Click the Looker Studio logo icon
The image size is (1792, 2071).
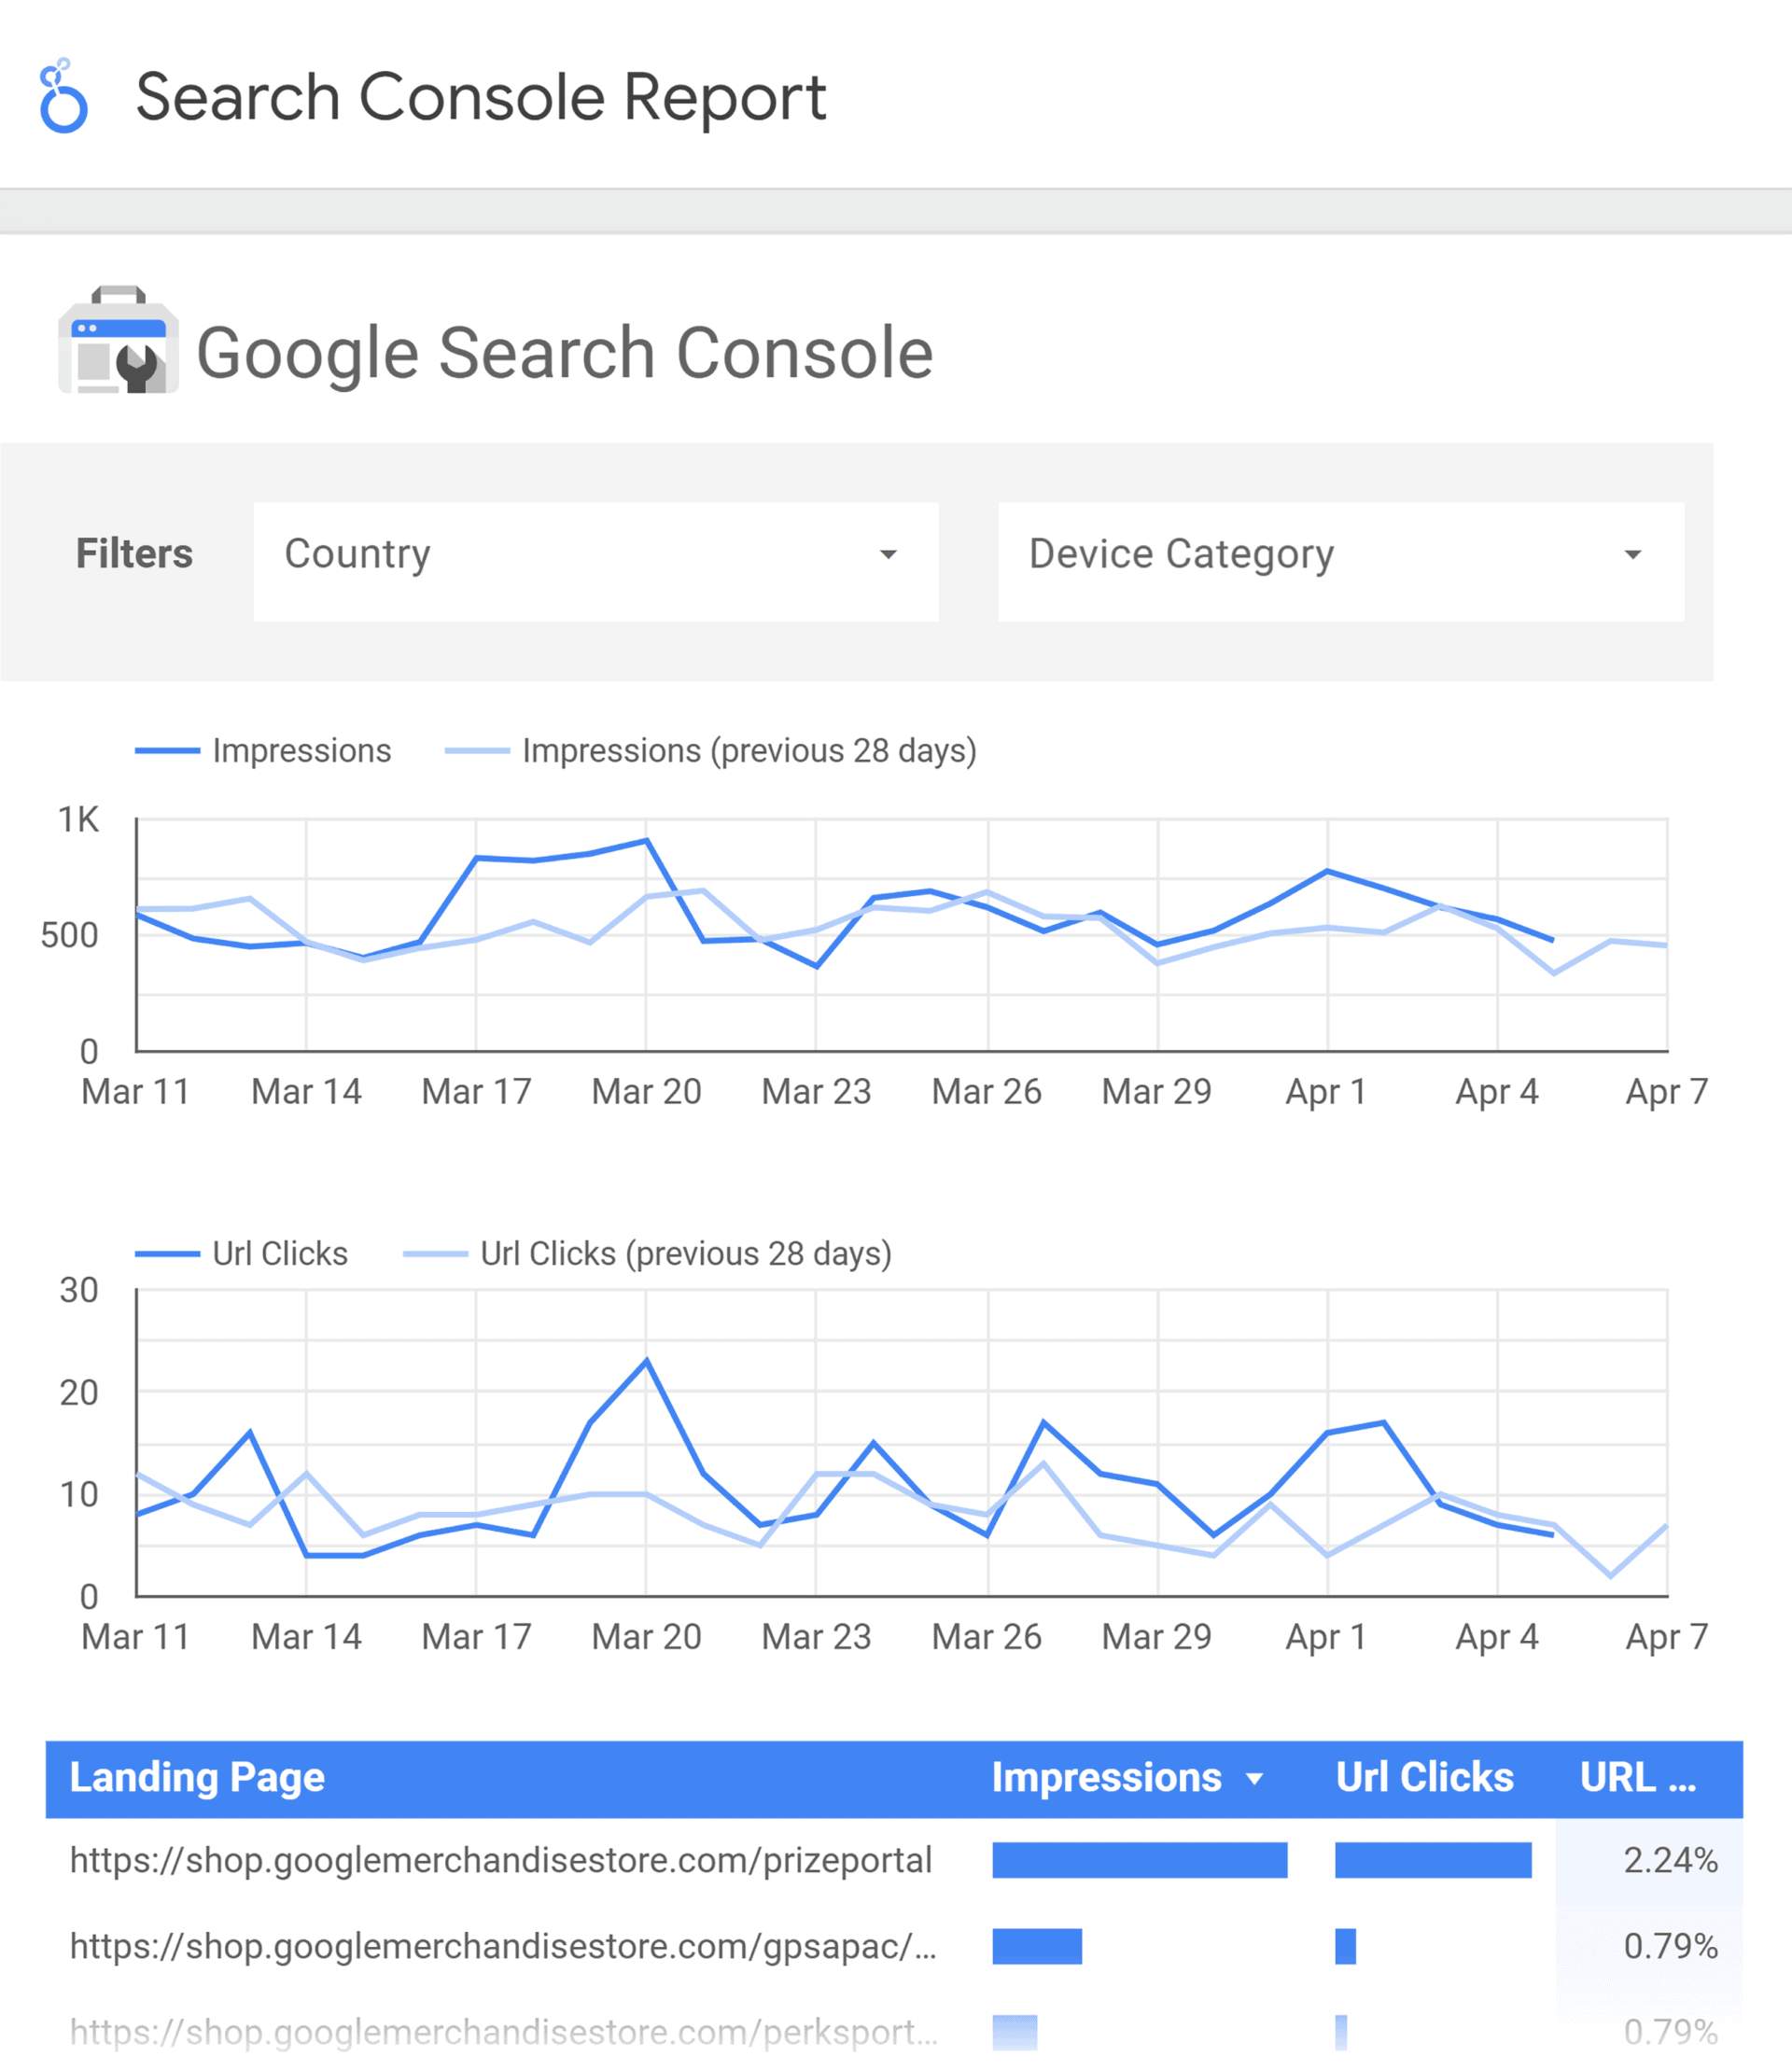click(63, 96)
